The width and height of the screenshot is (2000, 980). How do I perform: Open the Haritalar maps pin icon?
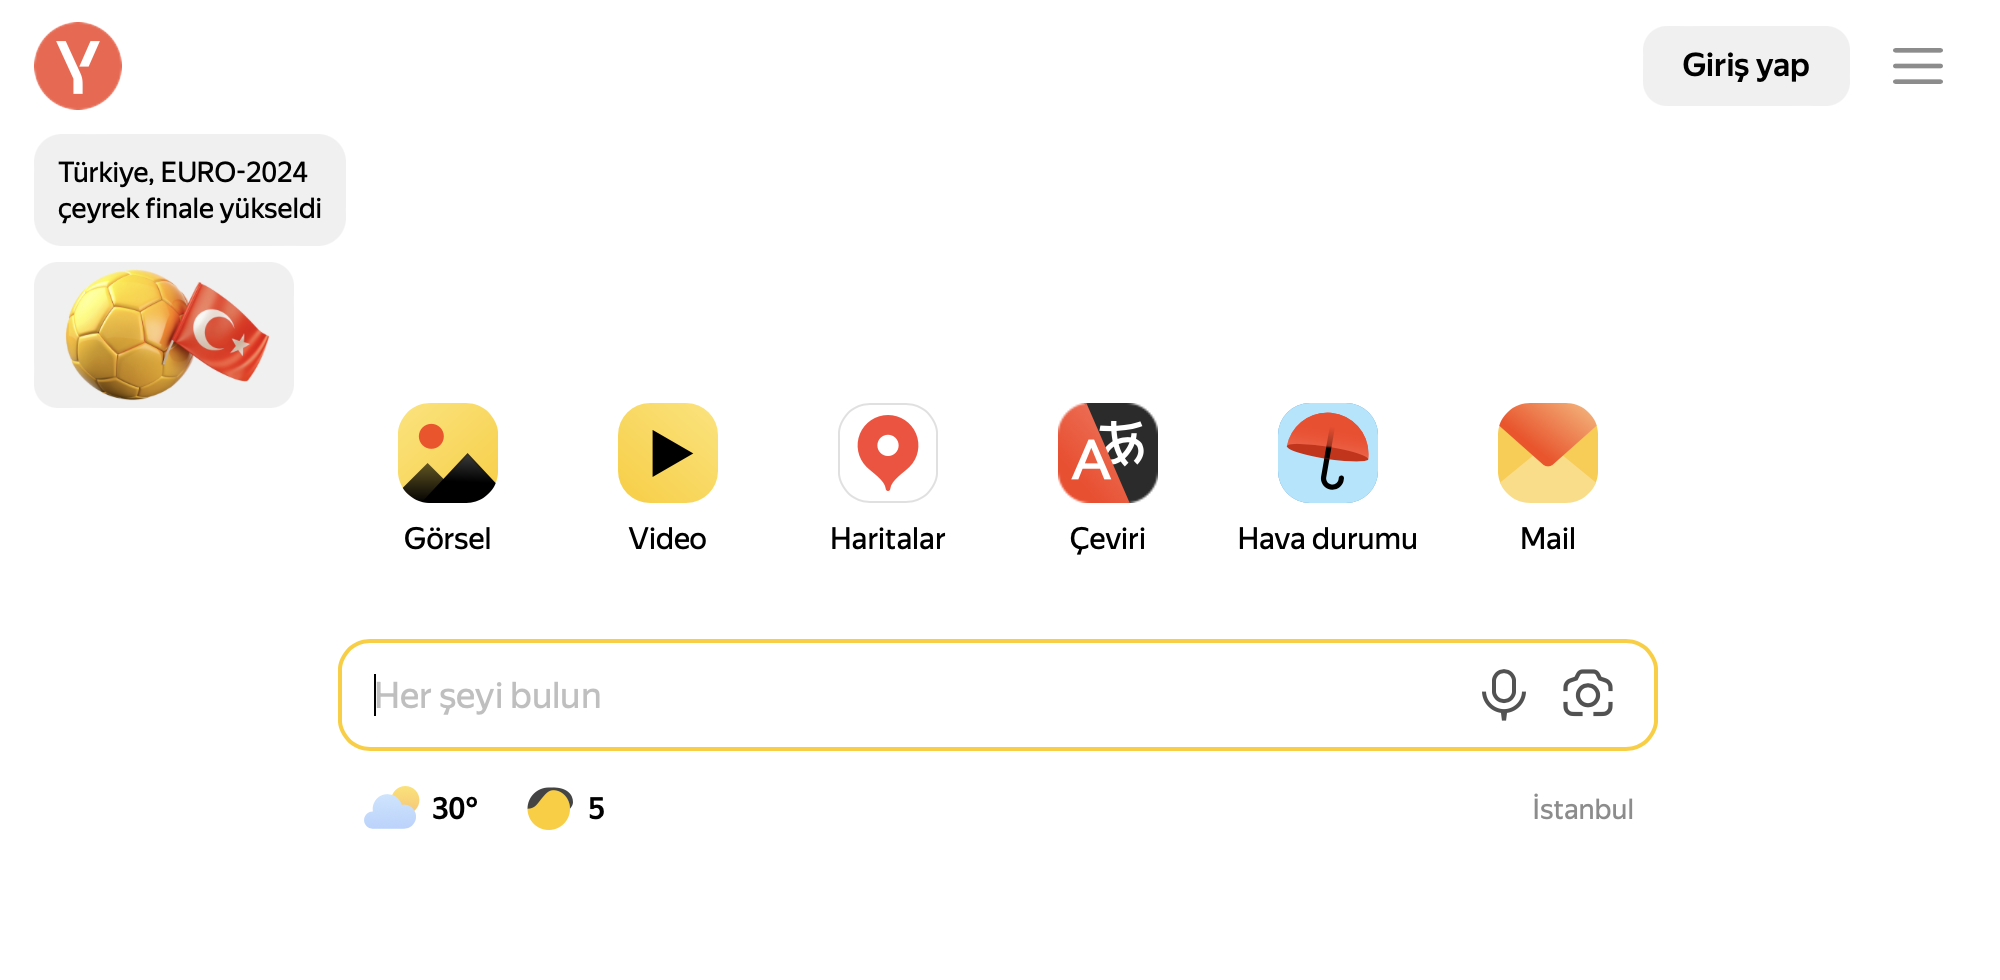click(888, 453)
